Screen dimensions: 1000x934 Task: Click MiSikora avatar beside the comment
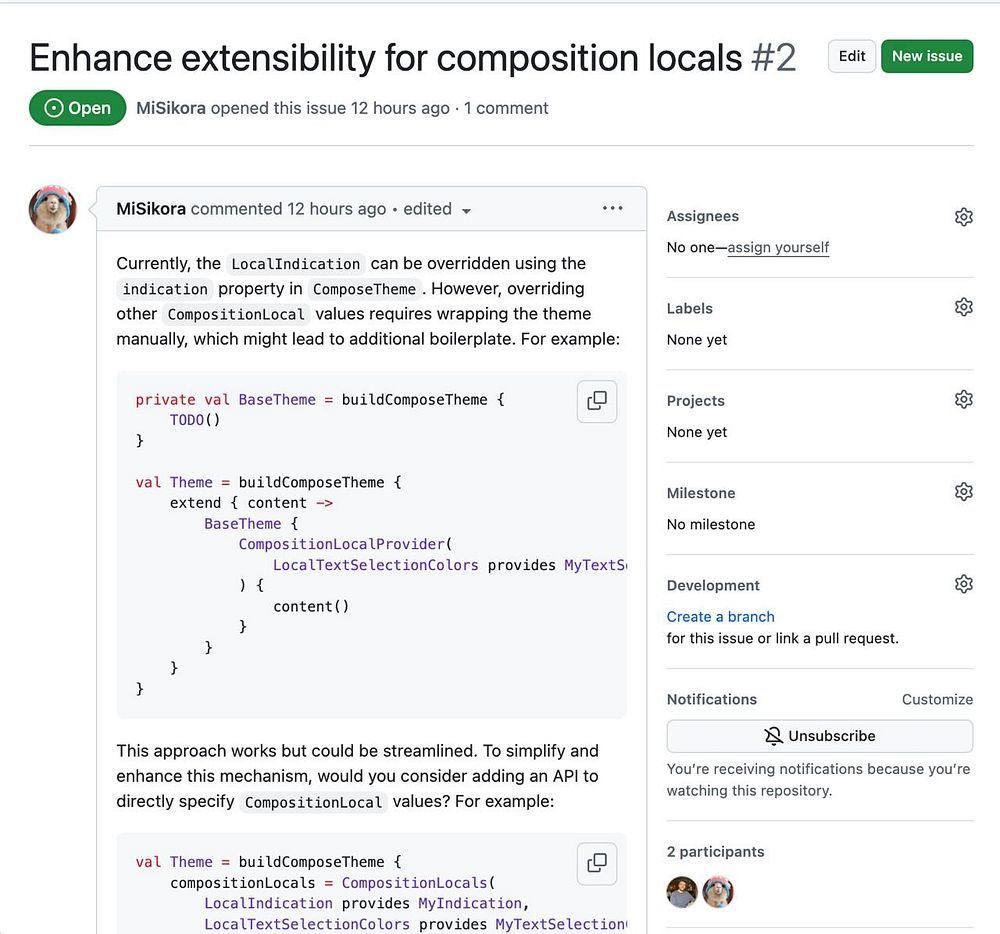[x=53, y=210]
